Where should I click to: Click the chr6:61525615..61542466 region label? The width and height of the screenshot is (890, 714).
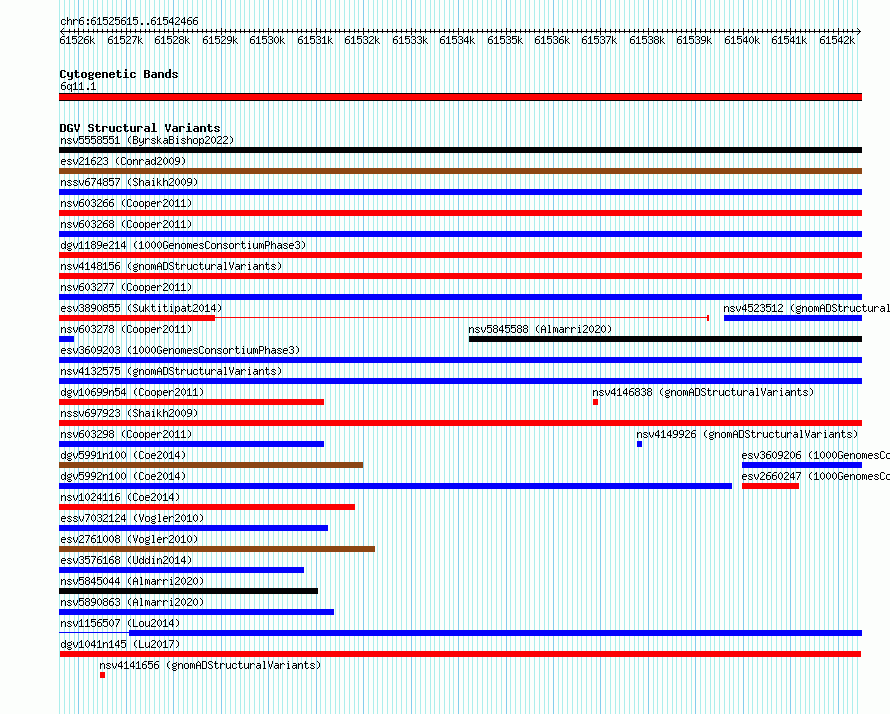click(129, 21)
